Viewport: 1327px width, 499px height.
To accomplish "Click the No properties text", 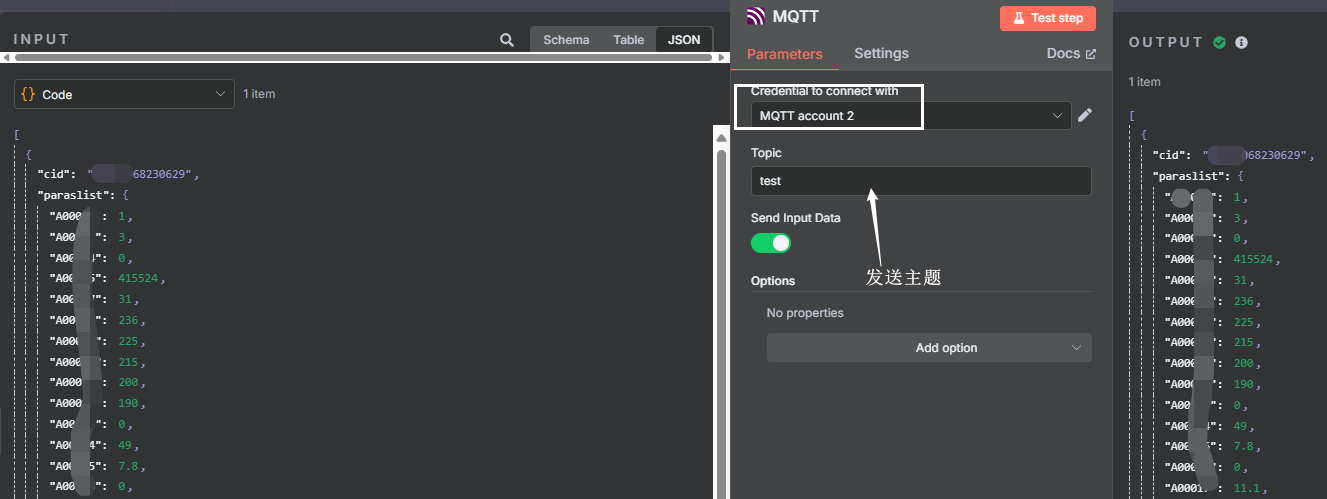I will (x=805, y=313).
